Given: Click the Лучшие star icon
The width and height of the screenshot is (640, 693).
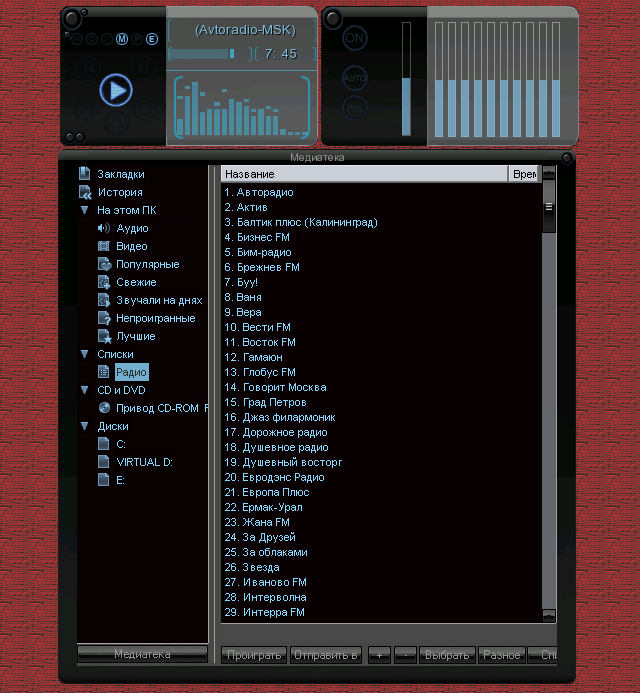Looking at the screenshot, I should (x=104, y=336).
